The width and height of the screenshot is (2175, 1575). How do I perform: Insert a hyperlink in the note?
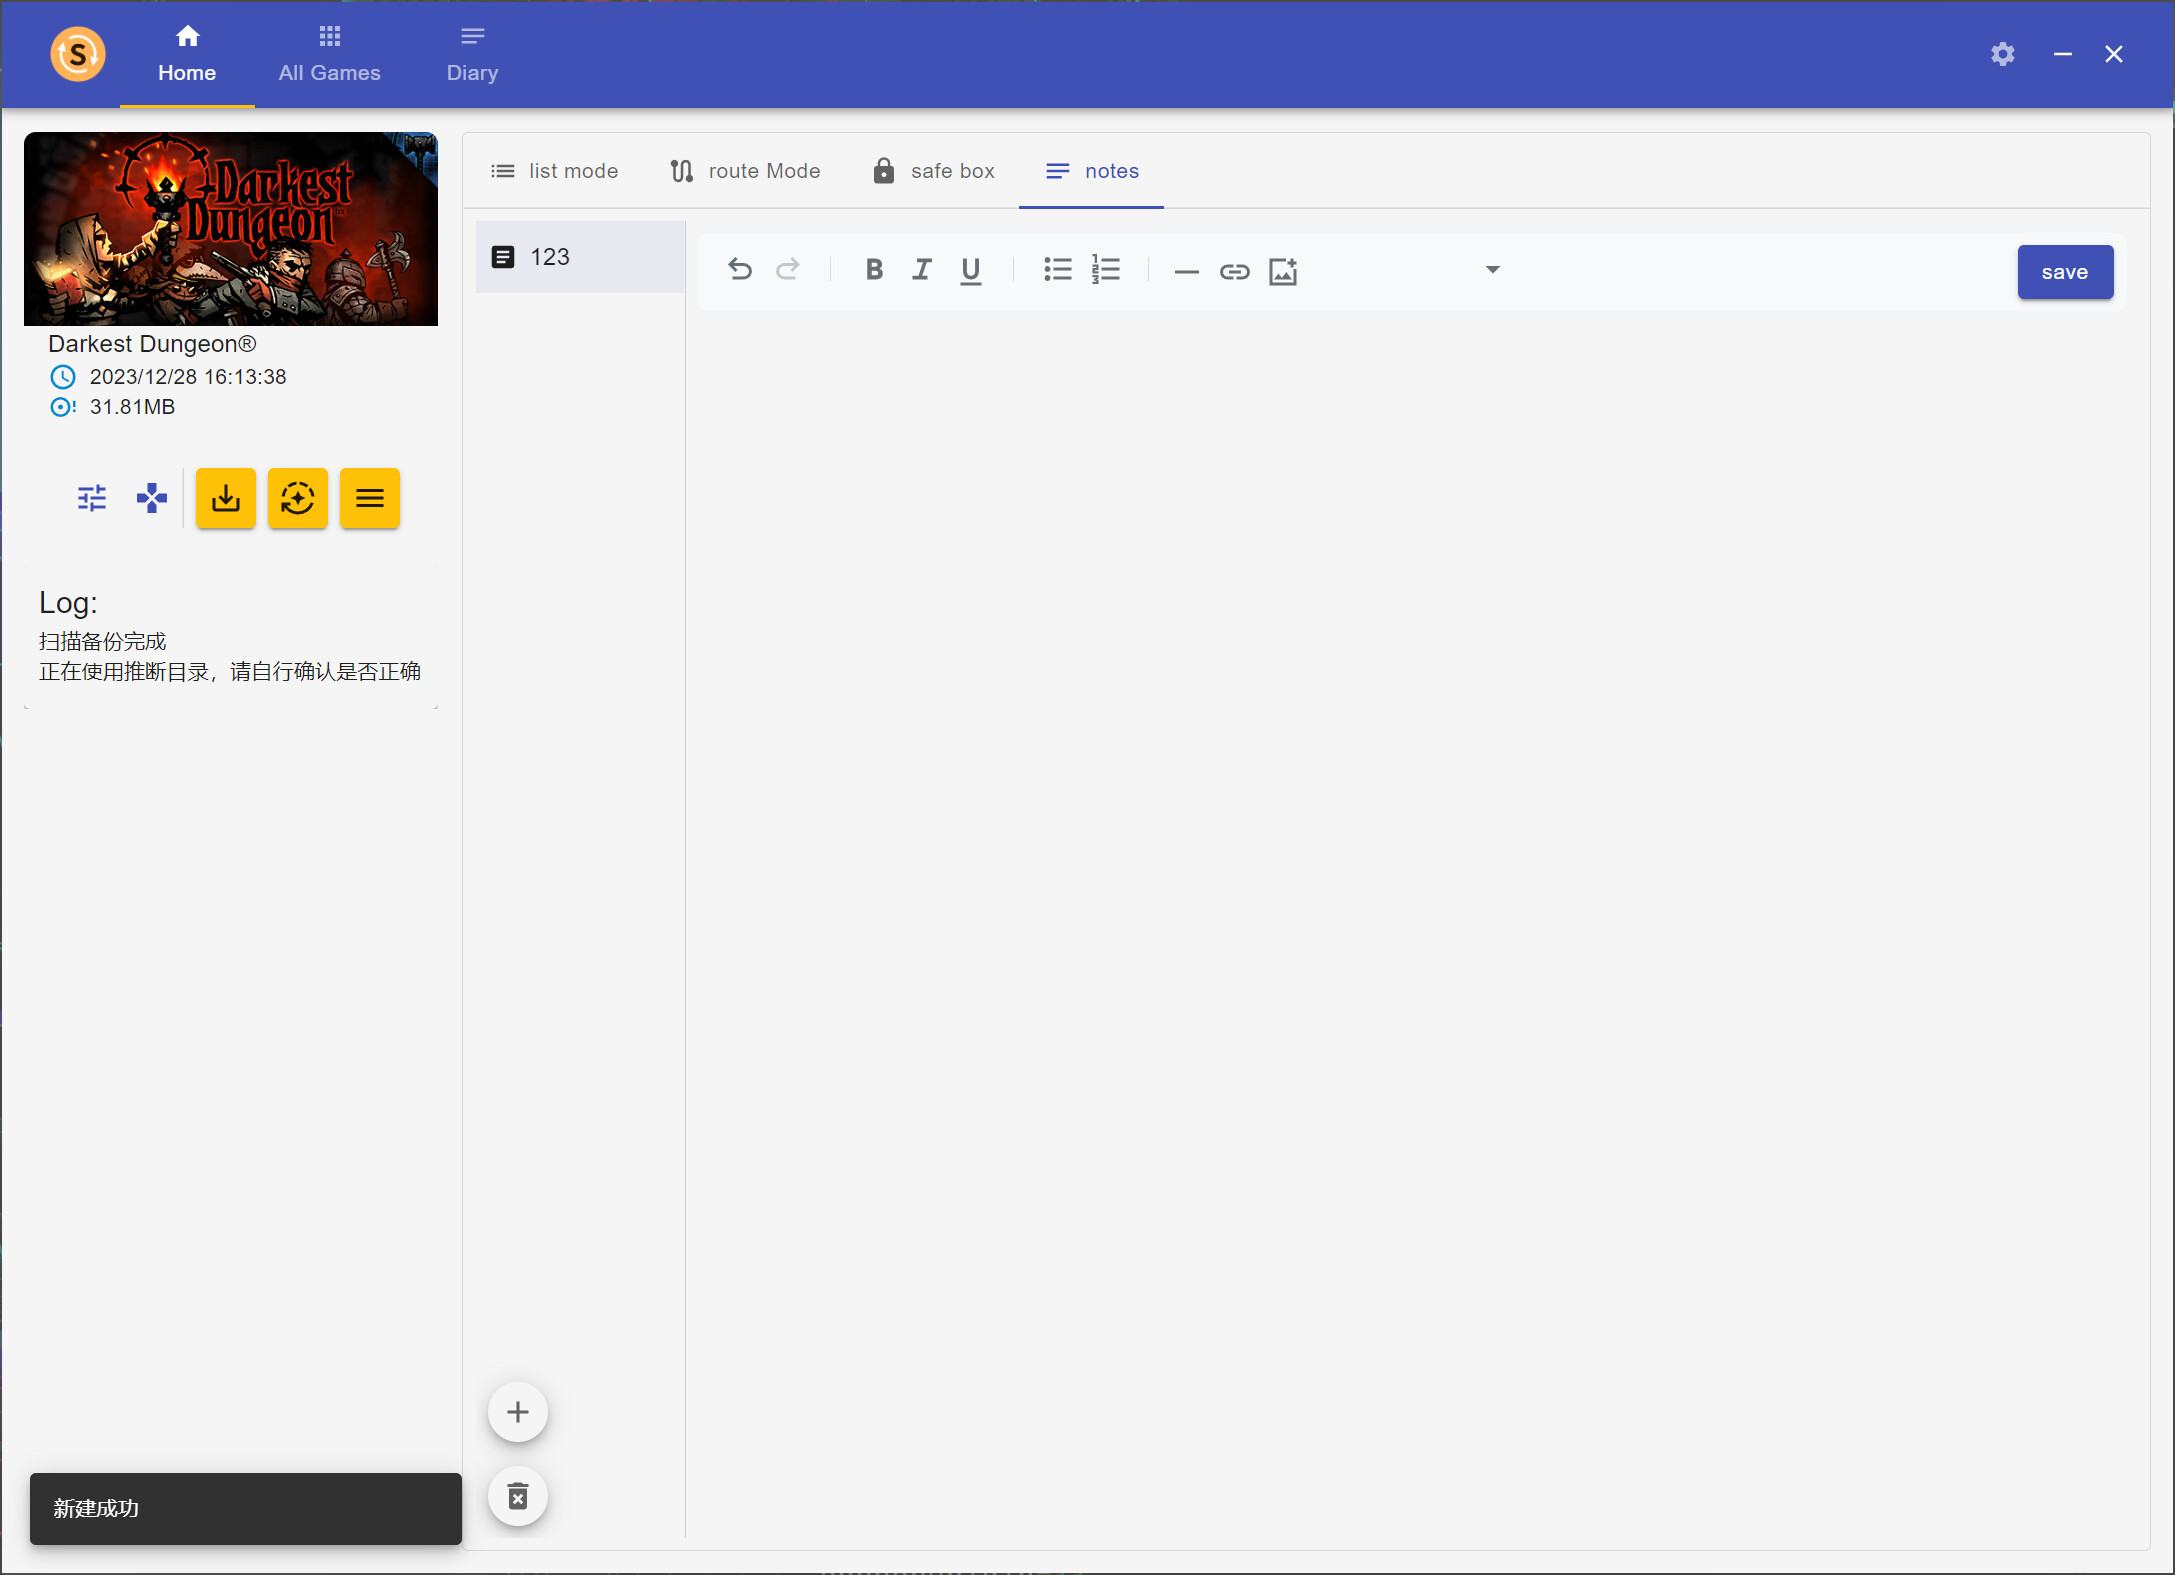pos(1235,271)
